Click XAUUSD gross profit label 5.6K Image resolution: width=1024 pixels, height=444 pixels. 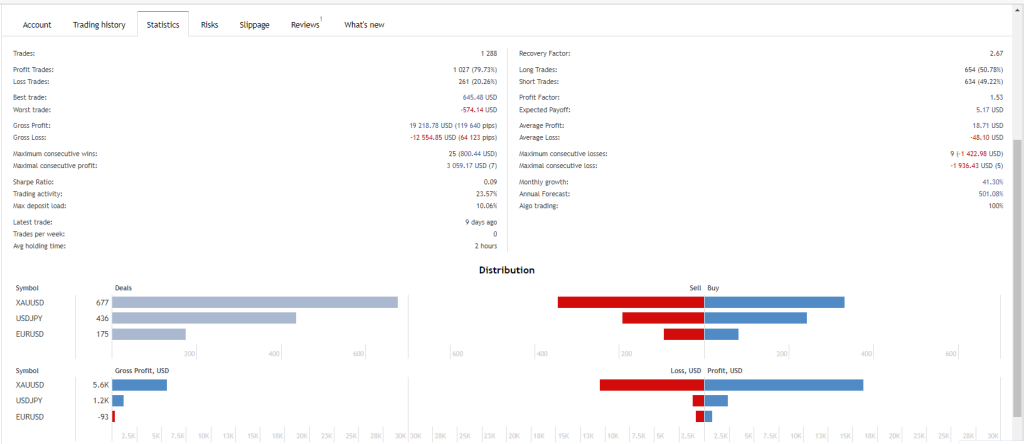click(101, 385)
